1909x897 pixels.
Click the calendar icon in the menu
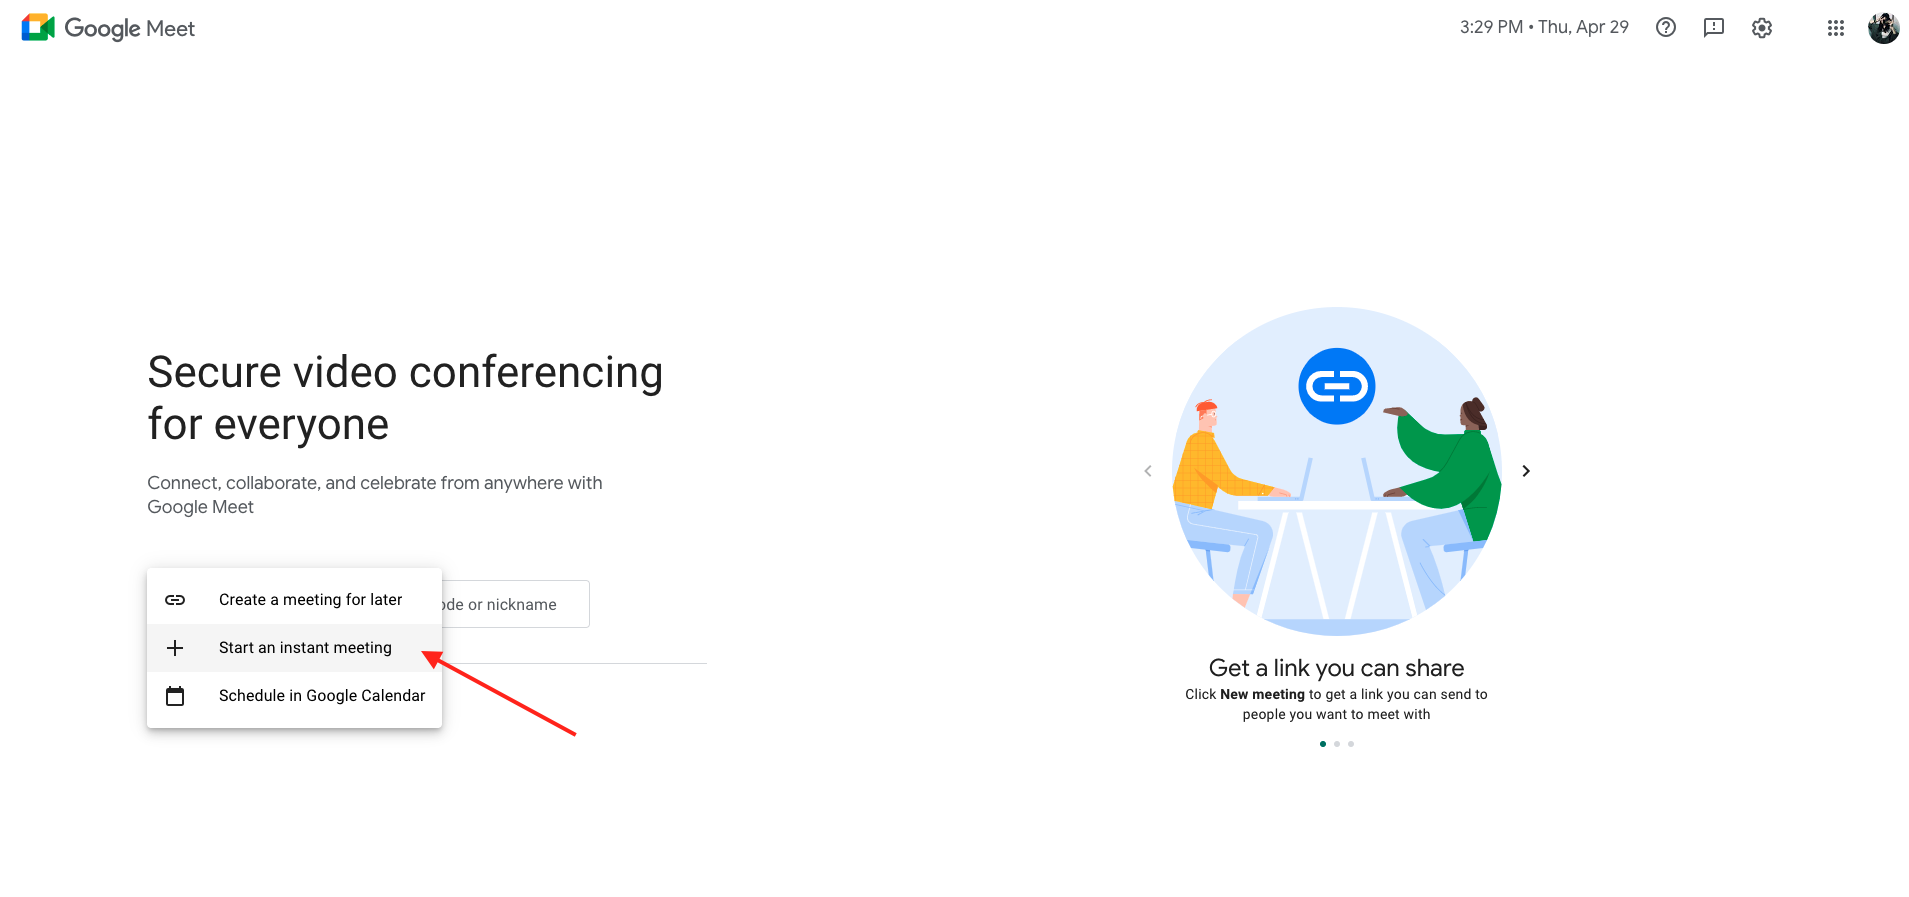175,696
